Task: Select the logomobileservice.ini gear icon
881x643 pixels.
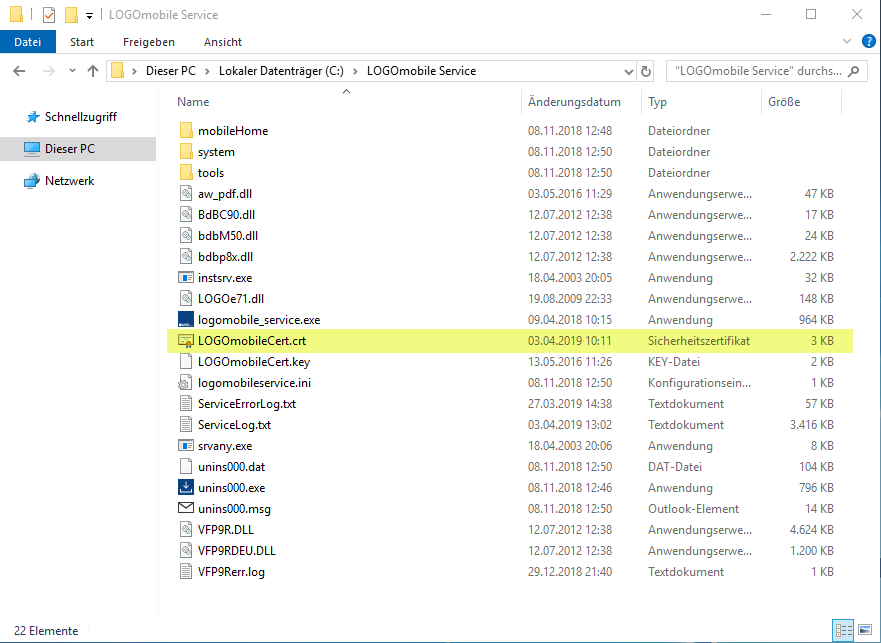Action: pyautogui.click(x=185, y=383)
